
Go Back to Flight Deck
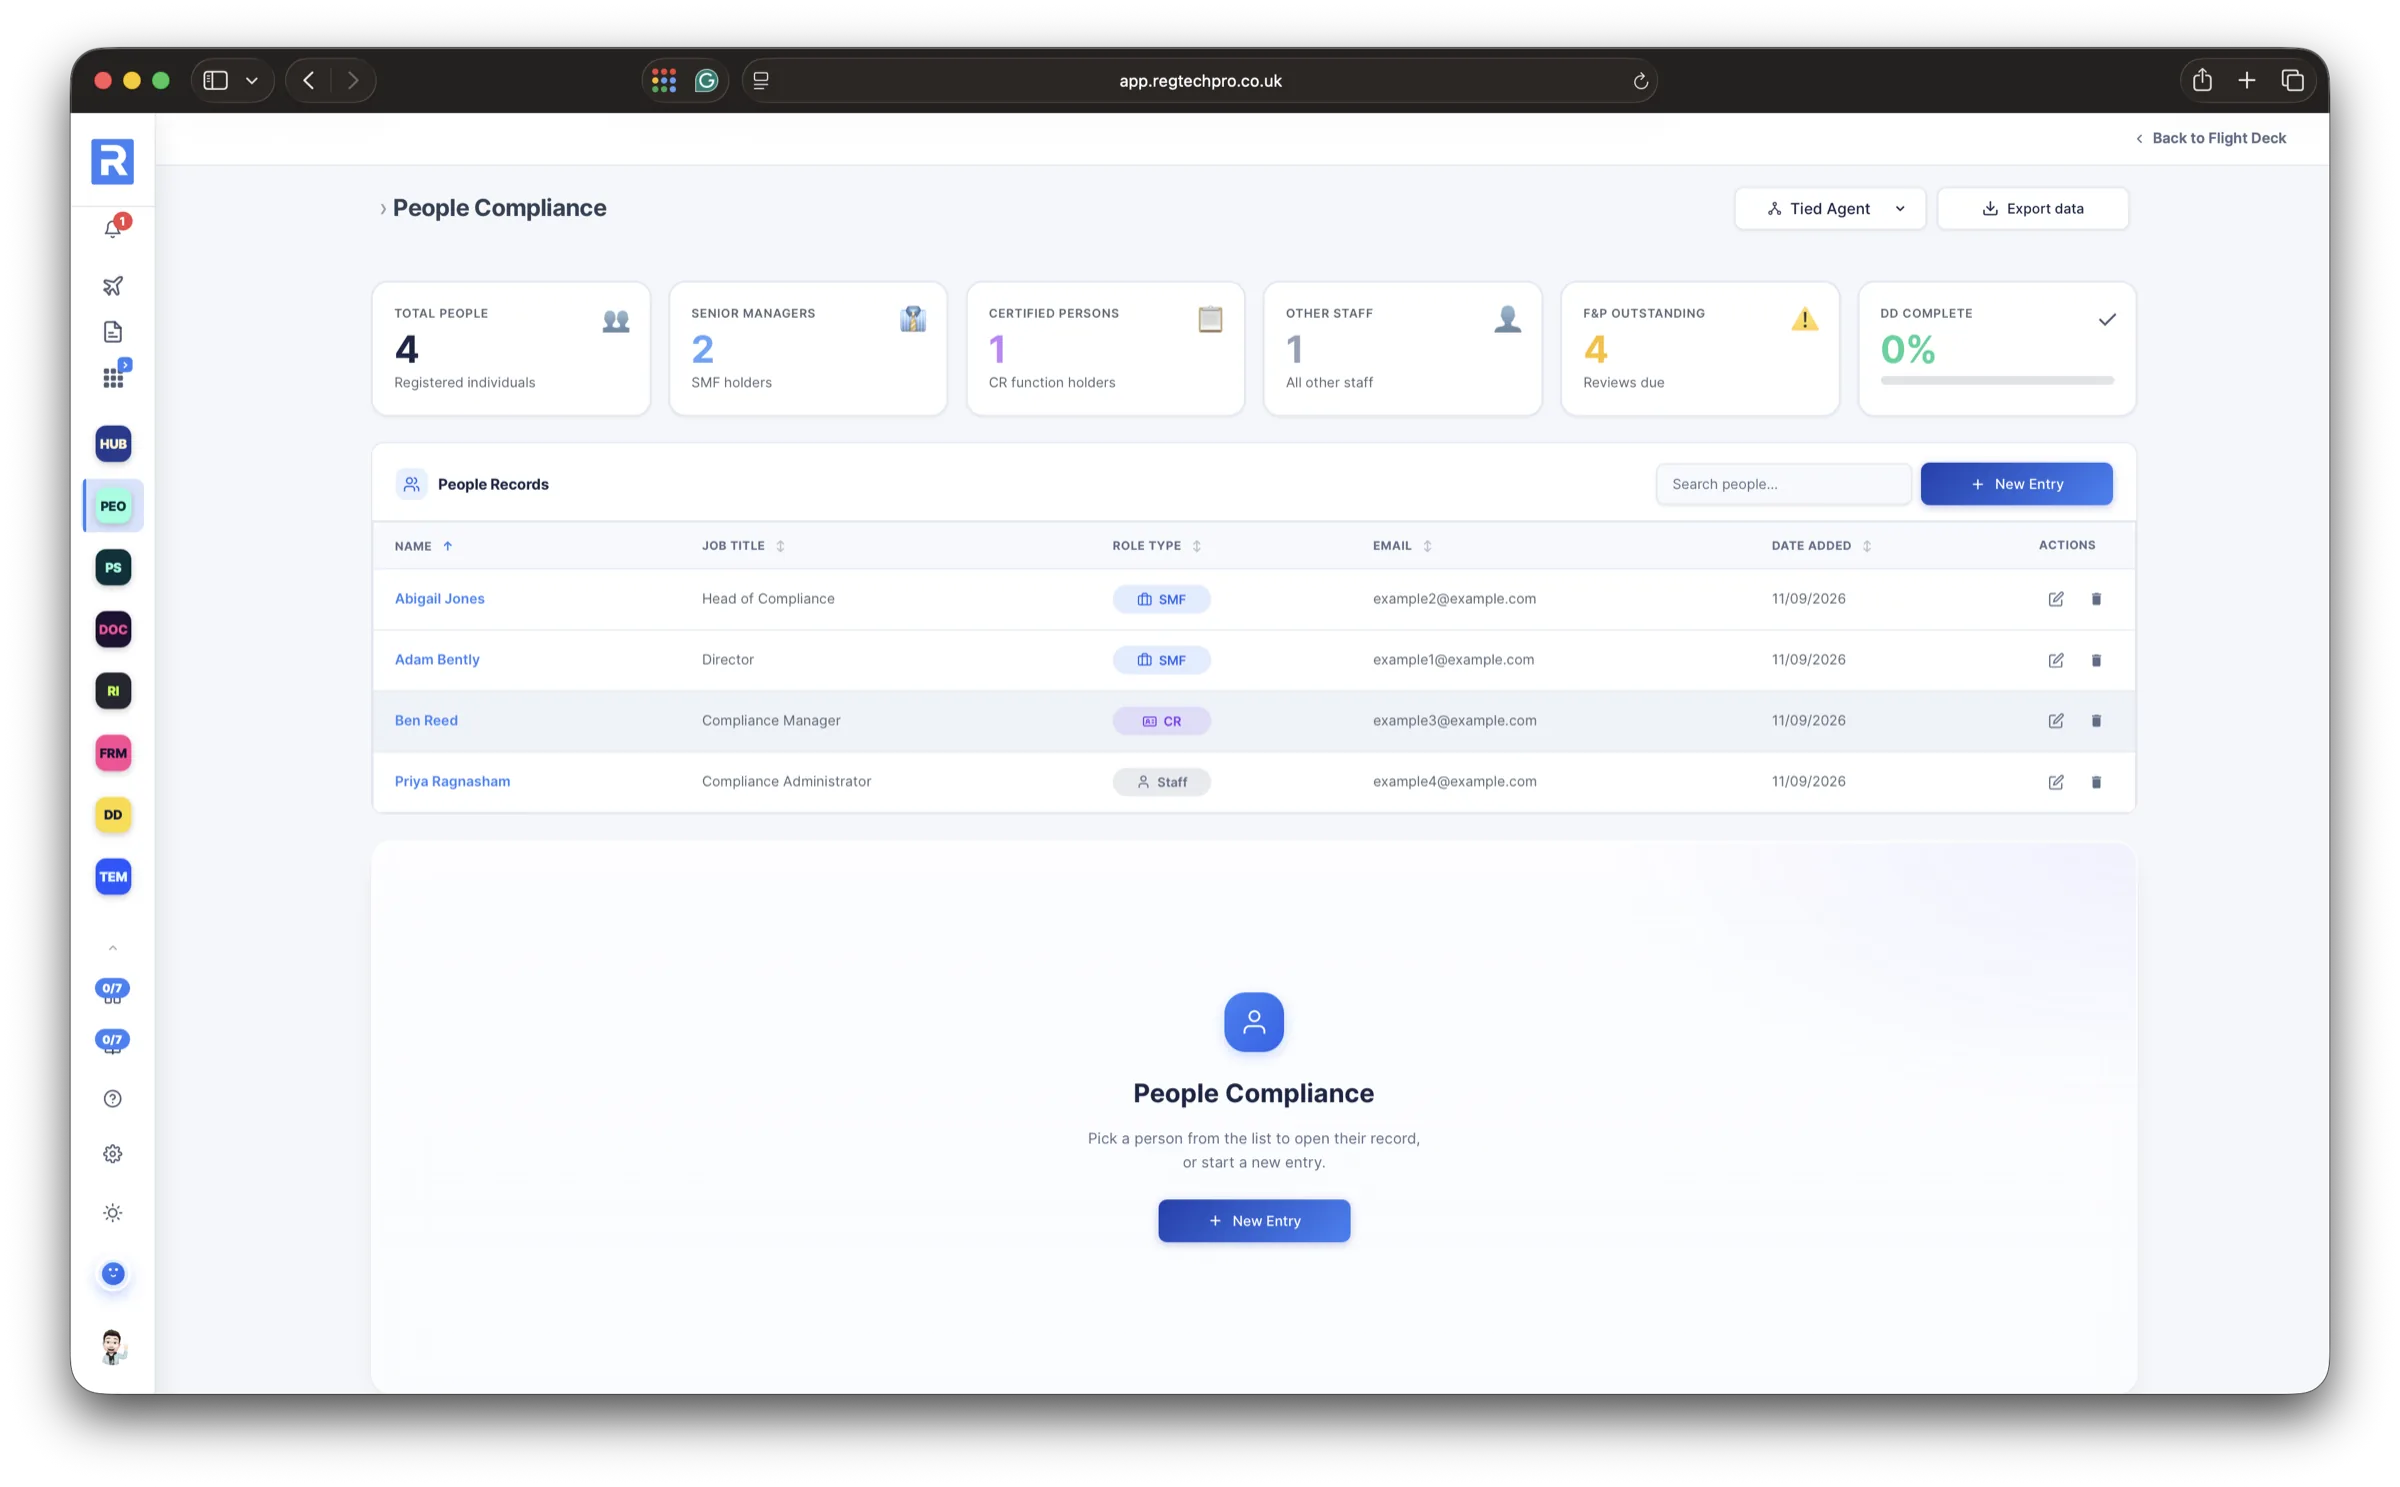coord(2210,138)
